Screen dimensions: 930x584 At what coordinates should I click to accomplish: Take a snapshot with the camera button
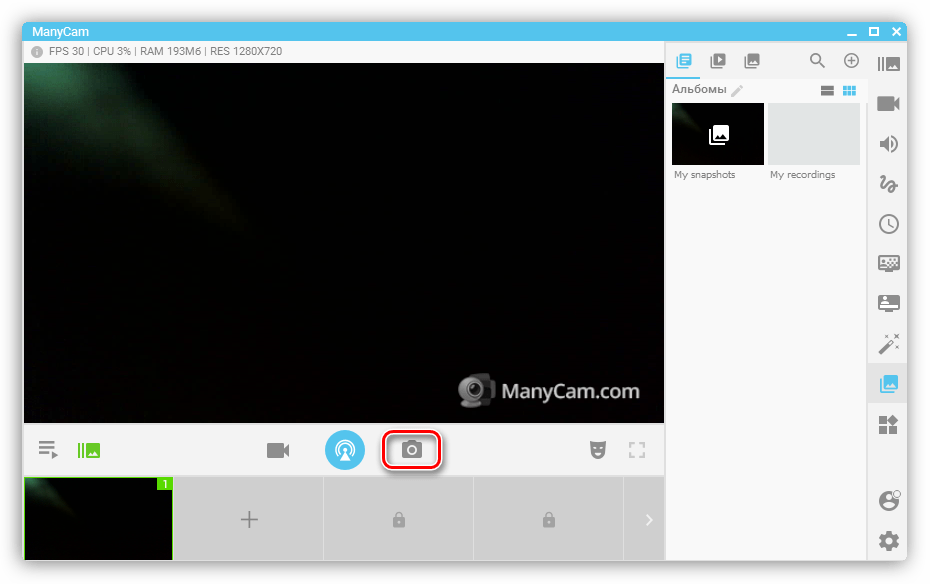(x=412, y=449)
